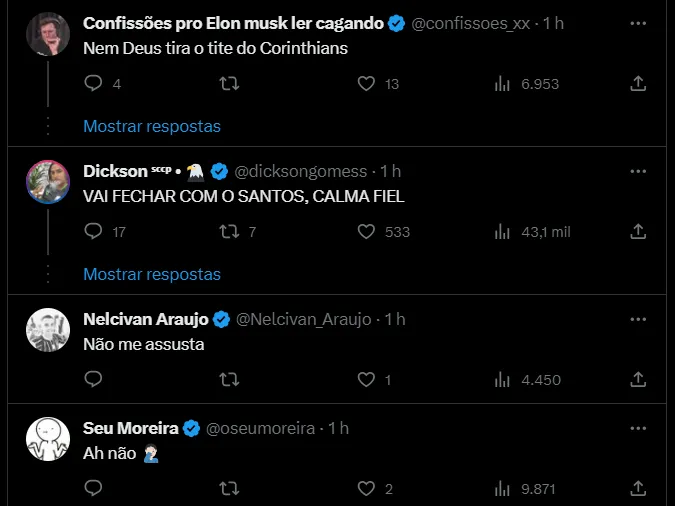Like Dickson's tweet with 533 likes

point(366,232)
